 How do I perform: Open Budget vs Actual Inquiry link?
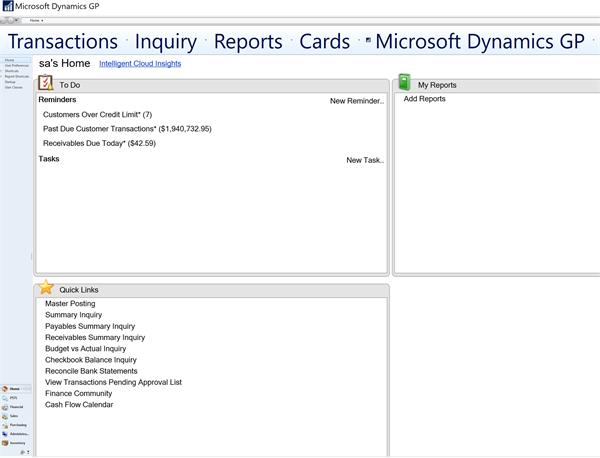coord(85,349)
